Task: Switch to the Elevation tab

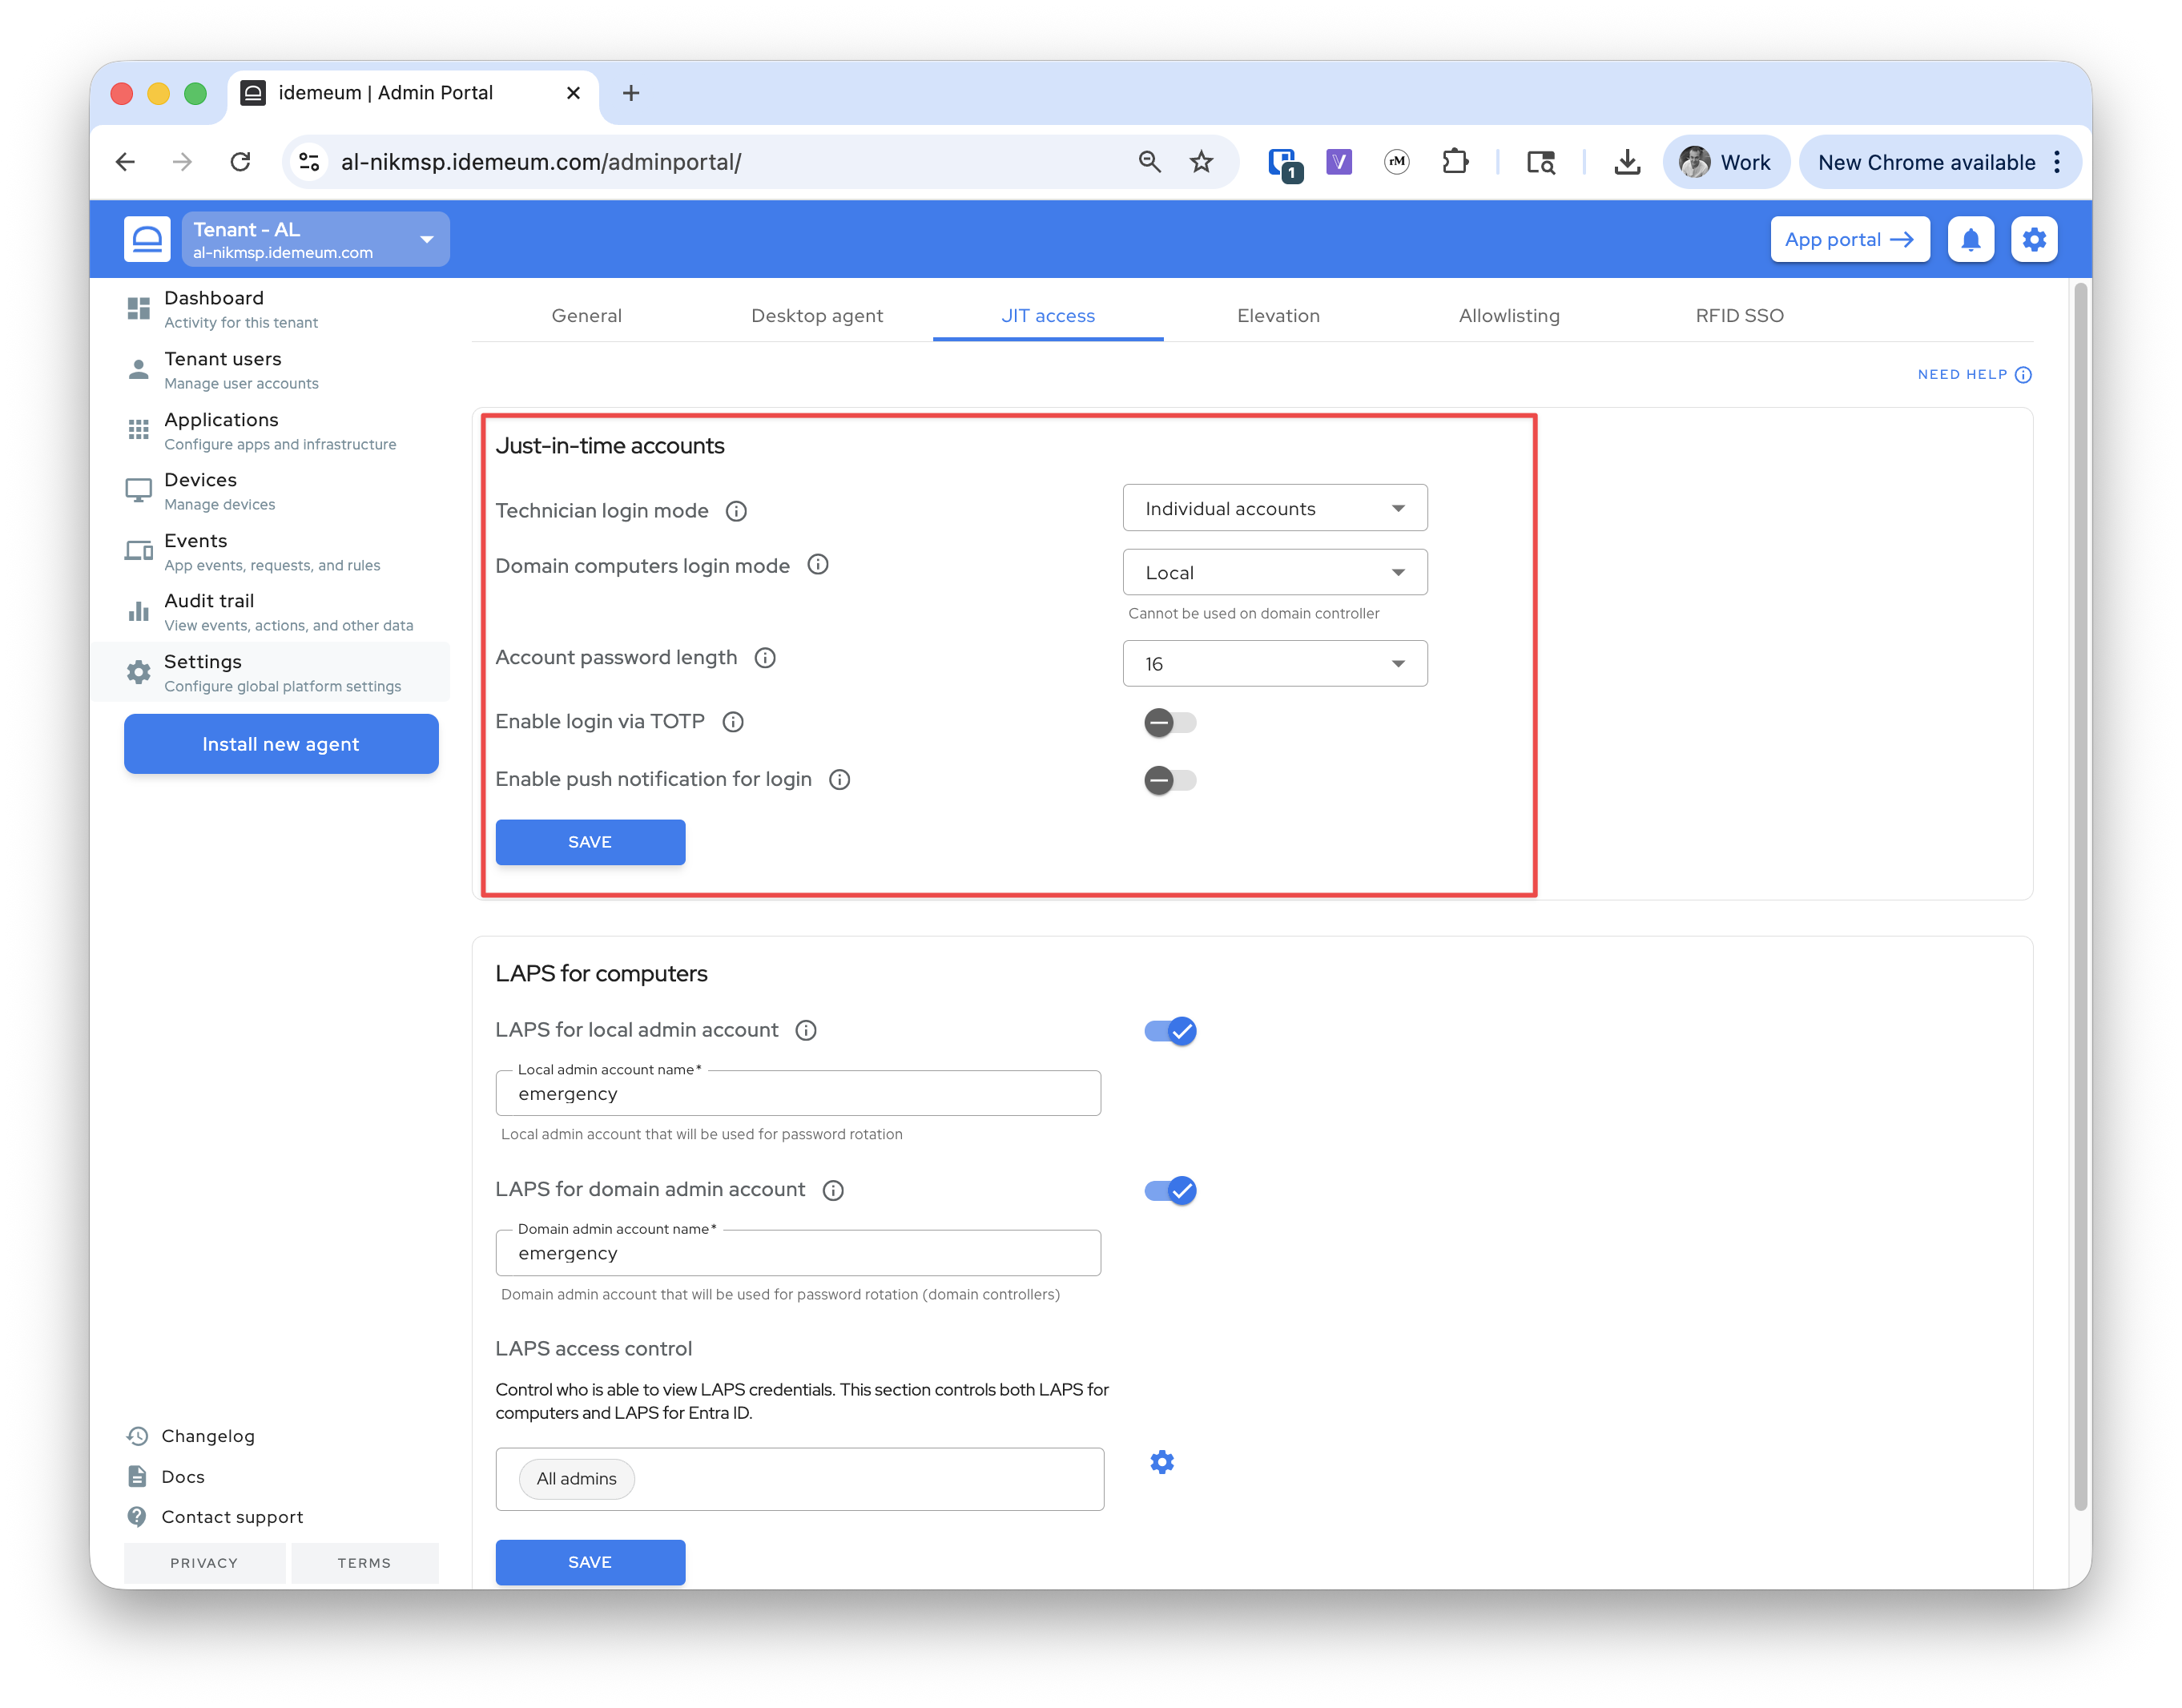Action: pyautogui.click(x=1278, y=316)
